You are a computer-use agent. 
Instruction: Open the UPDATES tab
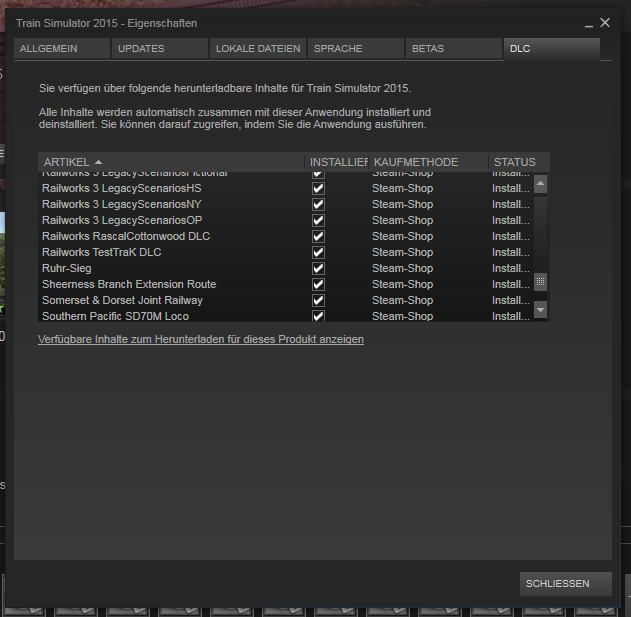tap(160, 49)
